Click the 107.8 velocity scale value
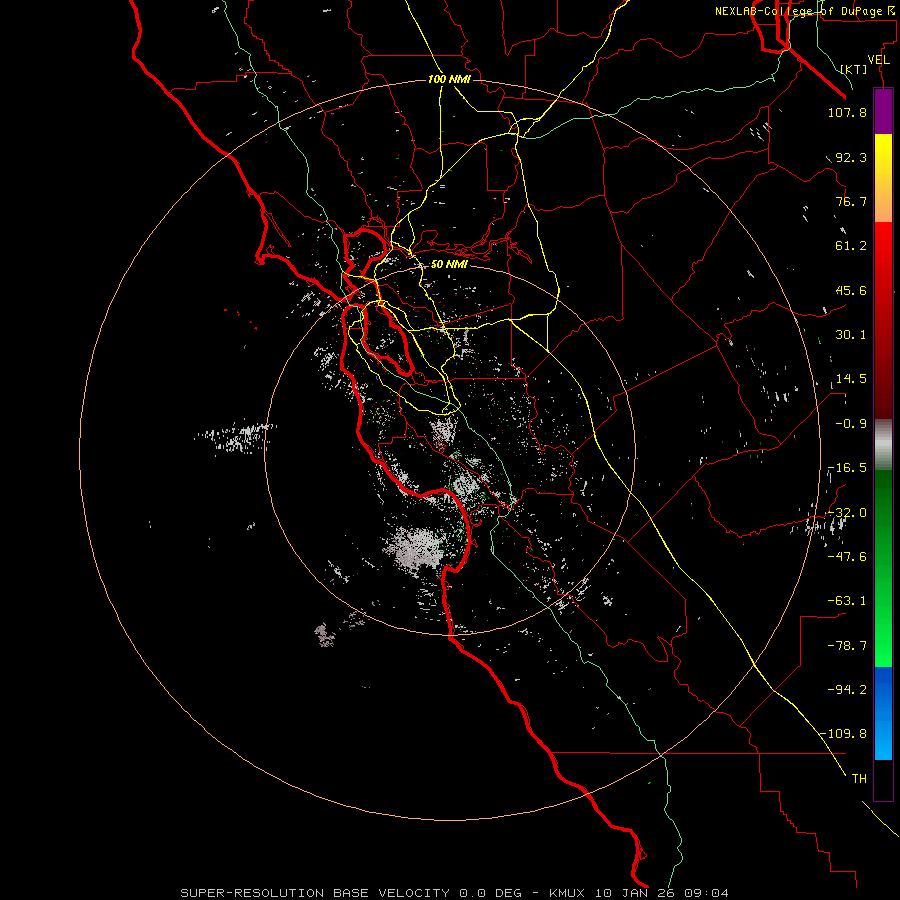The image size is (900, 900). pos(847,112)
